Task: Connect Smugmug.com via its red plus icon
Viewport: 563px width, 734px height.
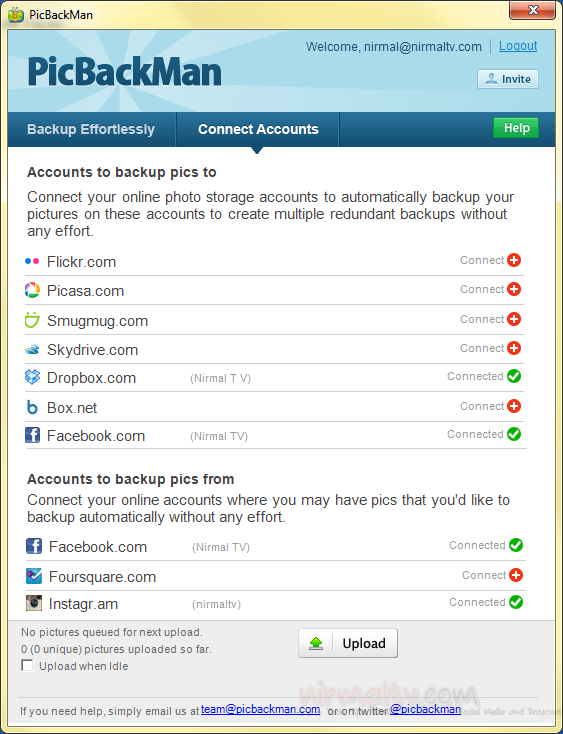Action: point(514,319)
